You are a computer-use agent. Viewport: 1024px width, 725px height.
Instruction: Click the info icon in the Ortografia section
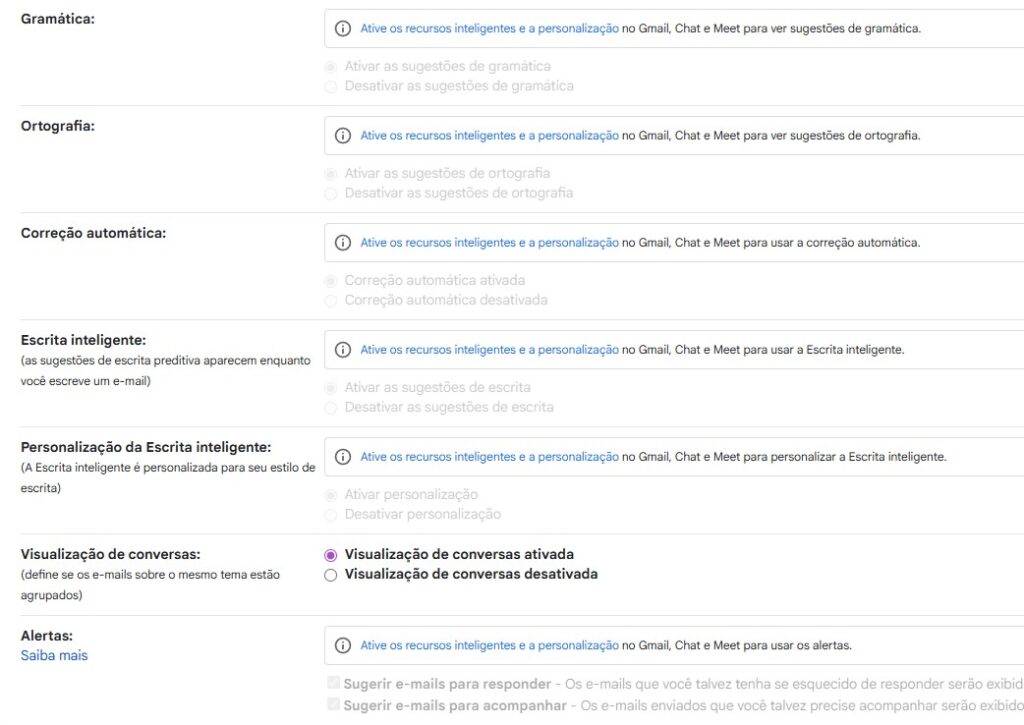(341, 135)
